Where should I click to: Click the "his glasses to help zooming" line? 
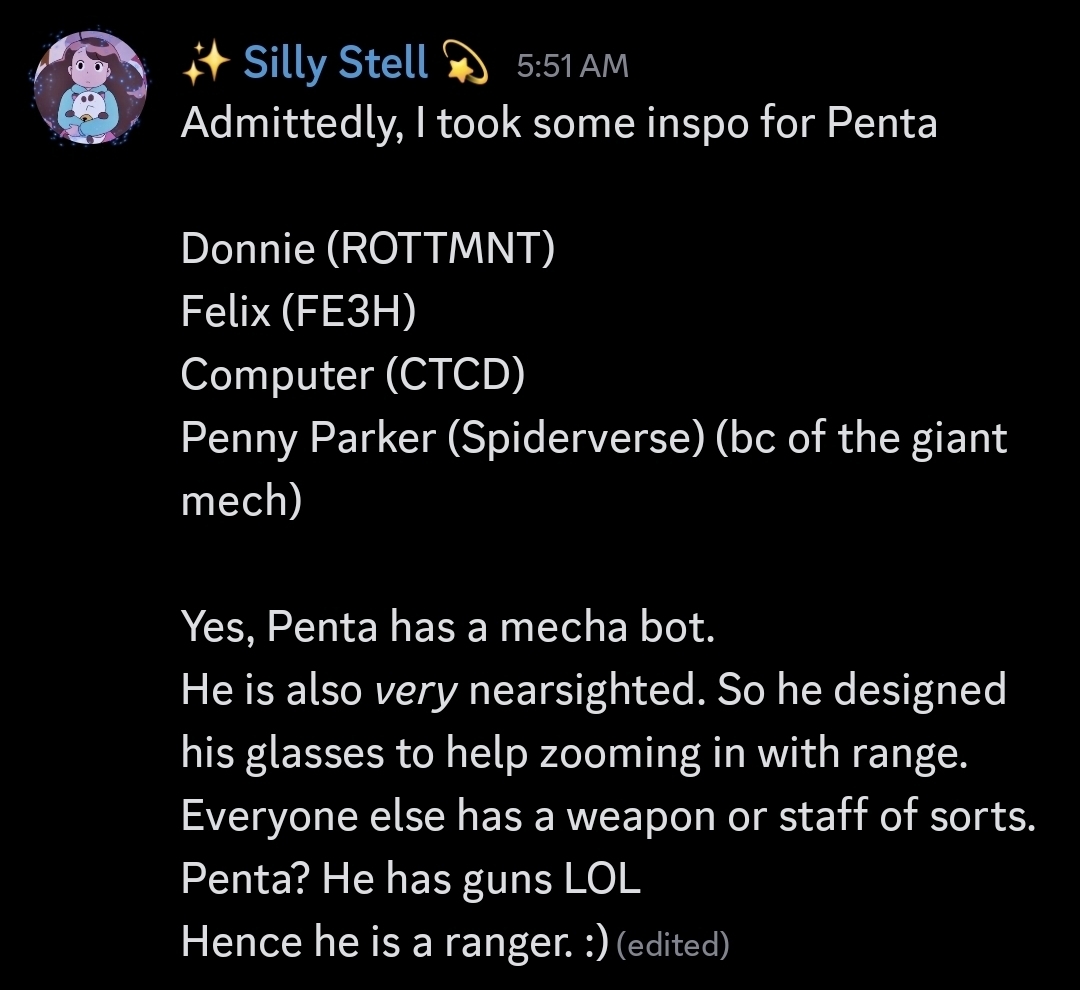575,754
